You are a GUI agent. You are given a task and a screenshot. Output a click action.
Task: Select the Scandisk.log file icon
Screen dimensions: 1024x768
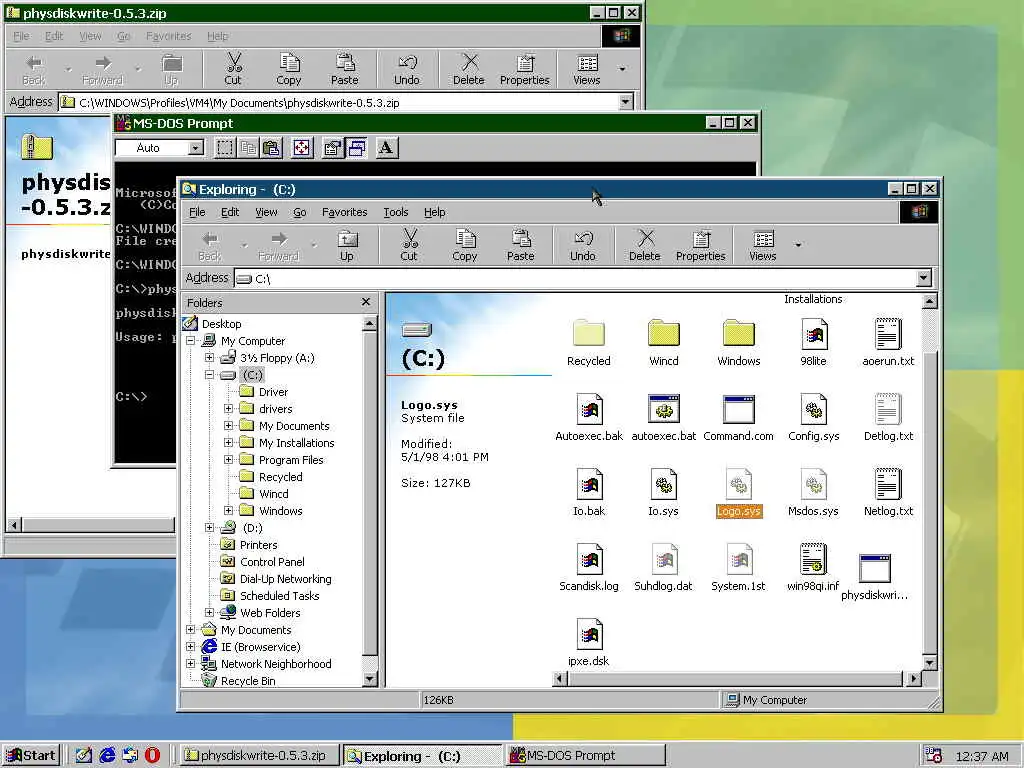coord(589,559)
